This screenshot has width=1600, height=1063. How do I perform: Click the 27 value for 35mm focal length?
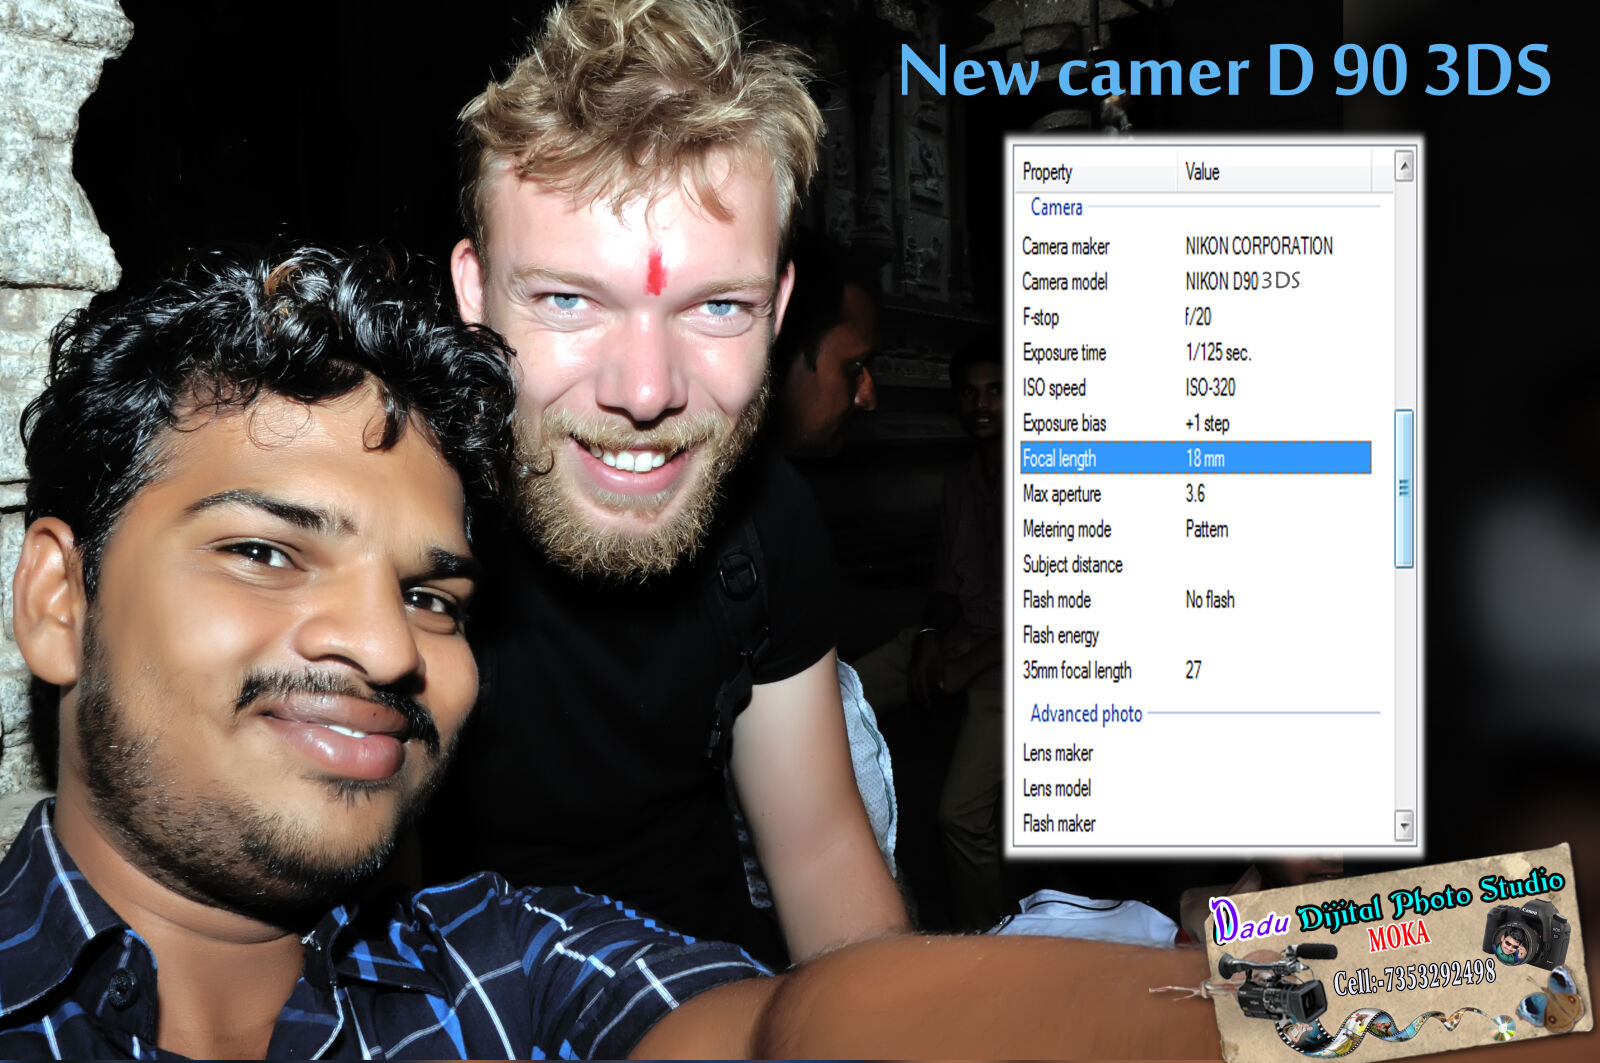click(1193, 670)
